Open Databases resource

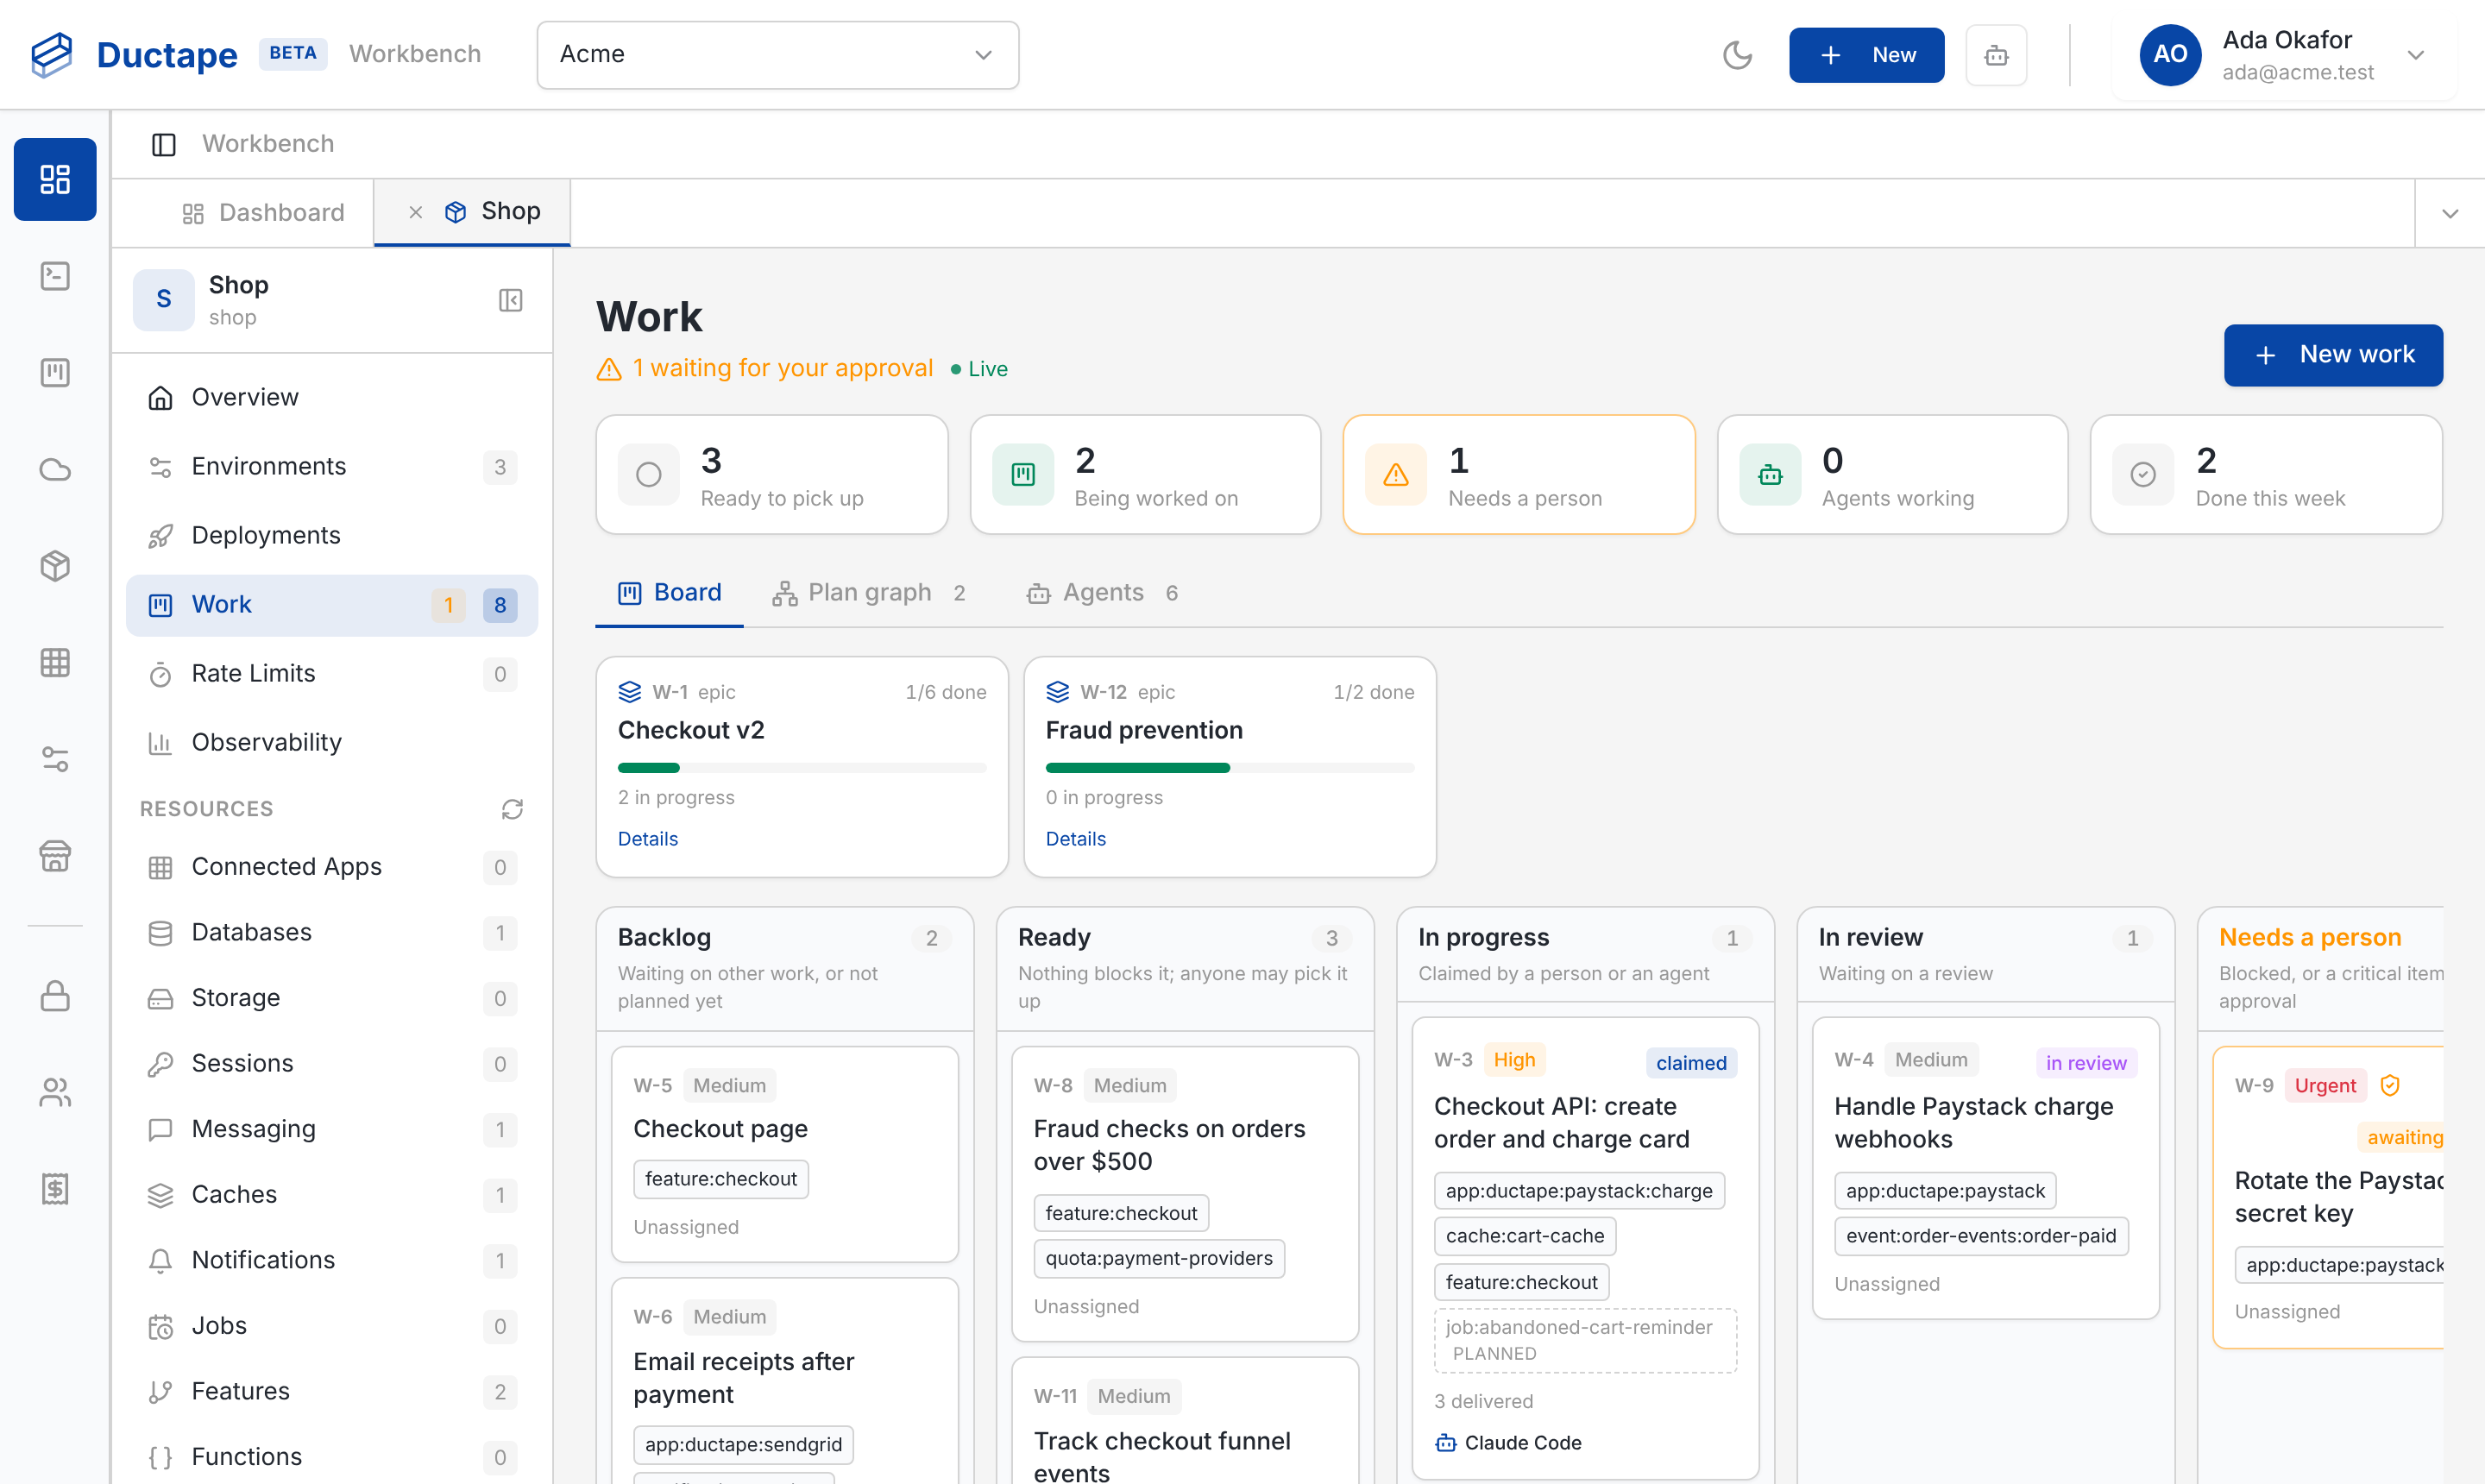[x=332, y=933]
